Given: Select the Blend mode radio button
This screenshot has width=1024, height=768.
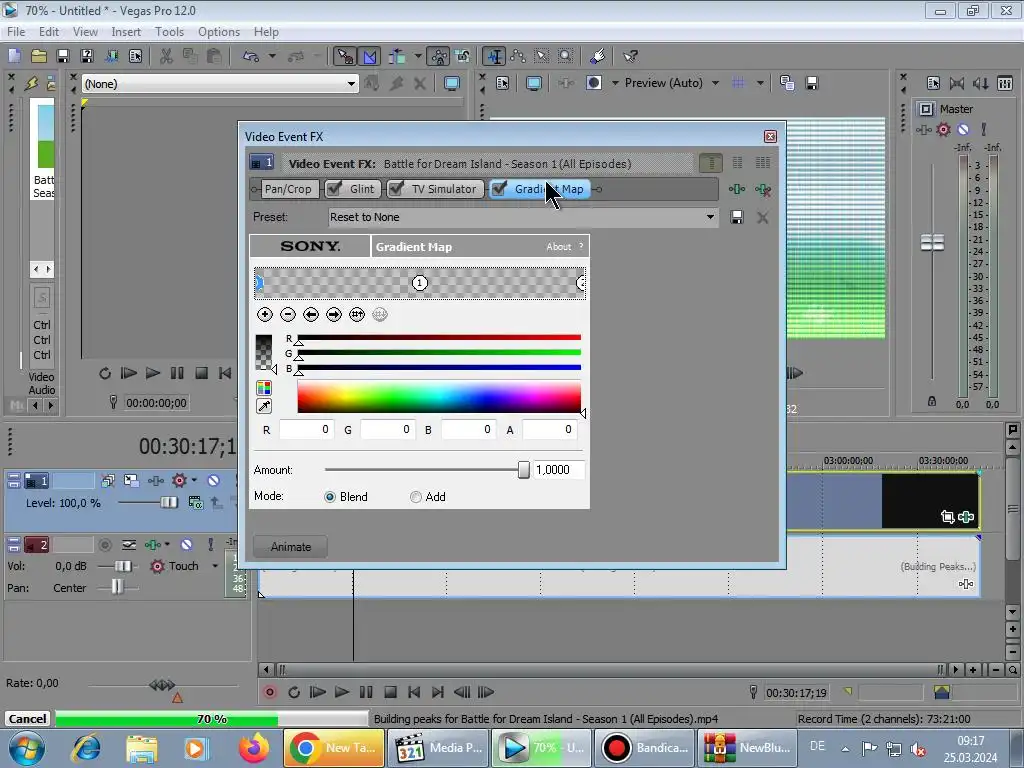Looking at the screenshot, I should pyautogui.click(x=330, y=497).
